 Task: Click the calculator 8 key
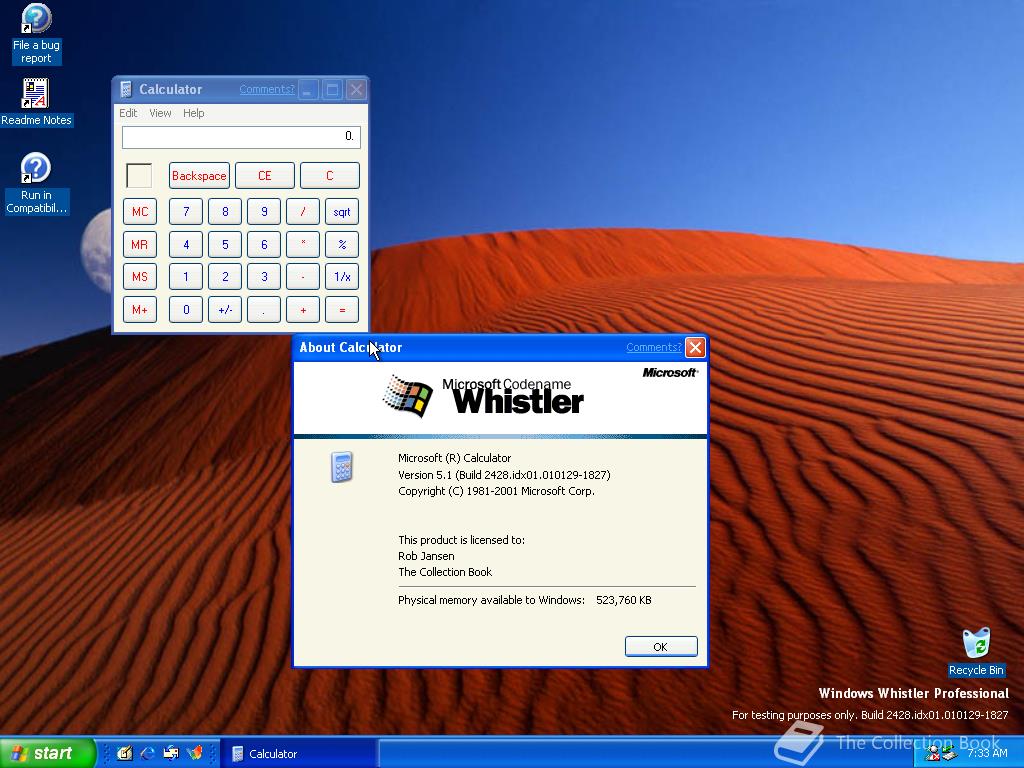tap(225, 212)
